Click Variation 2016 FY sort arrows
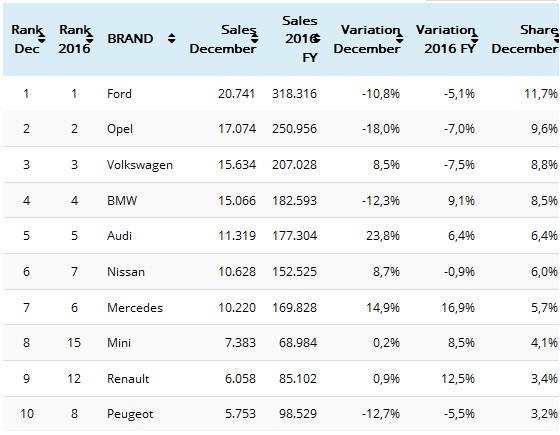This screenshot has width=560, height=435. (x=475, y=38)
